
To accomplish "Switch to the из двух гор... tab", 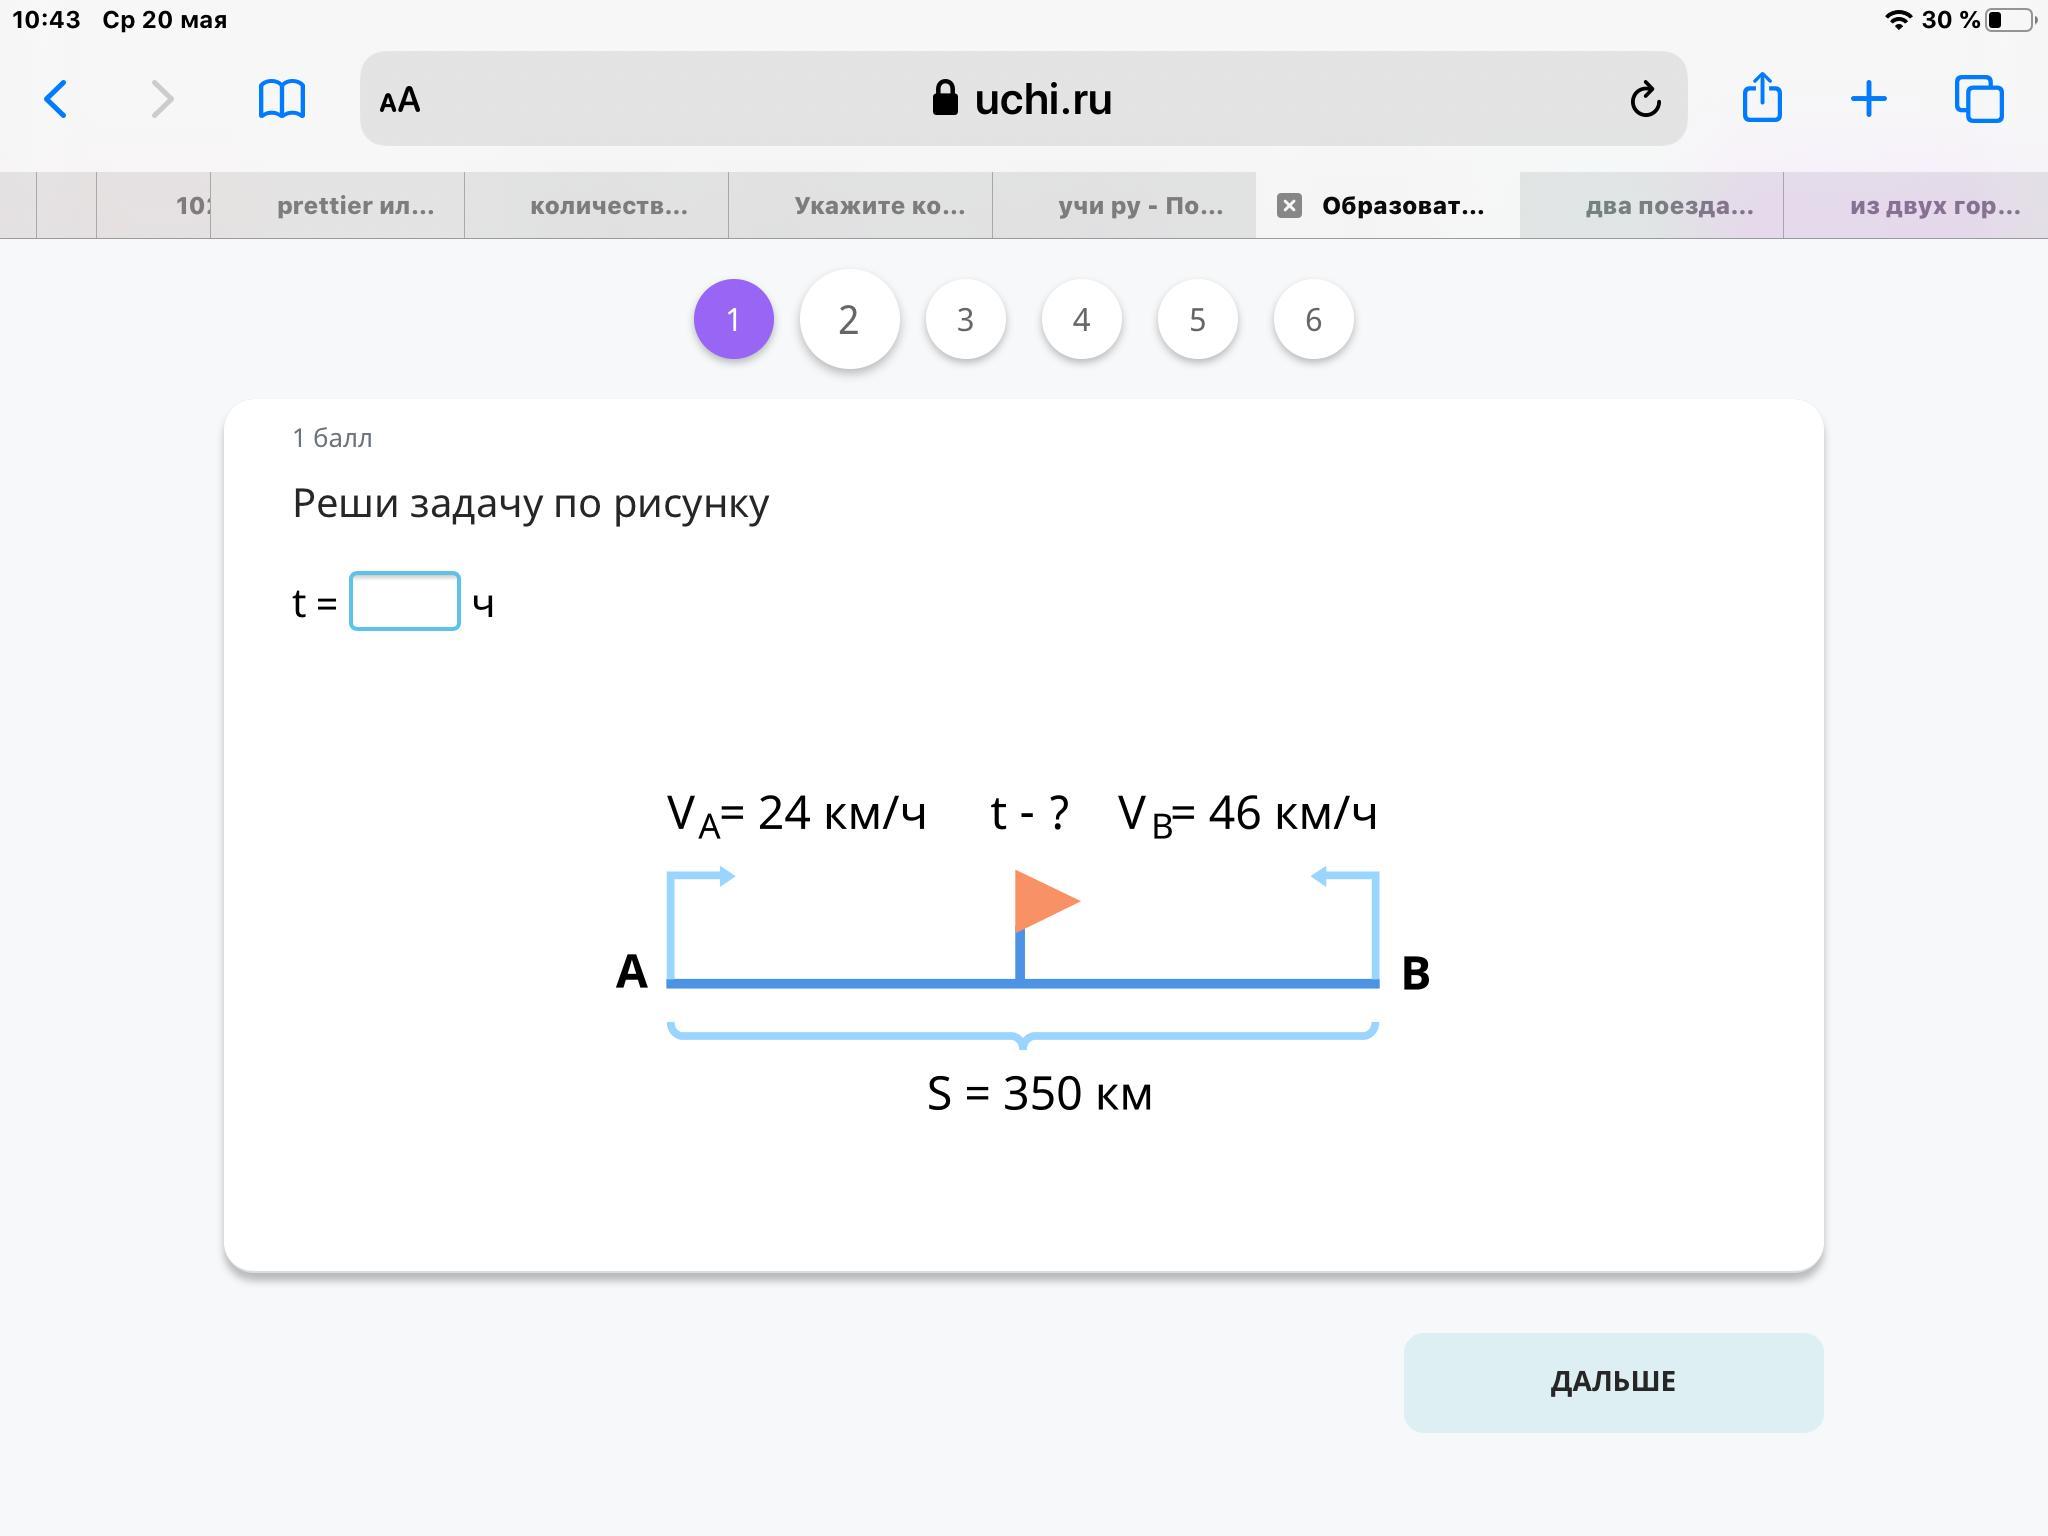I will (1934, 206).
